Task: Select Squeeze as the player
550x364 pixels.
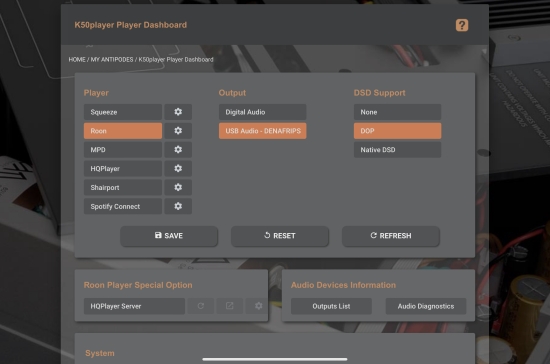Action: click(123, 112)
